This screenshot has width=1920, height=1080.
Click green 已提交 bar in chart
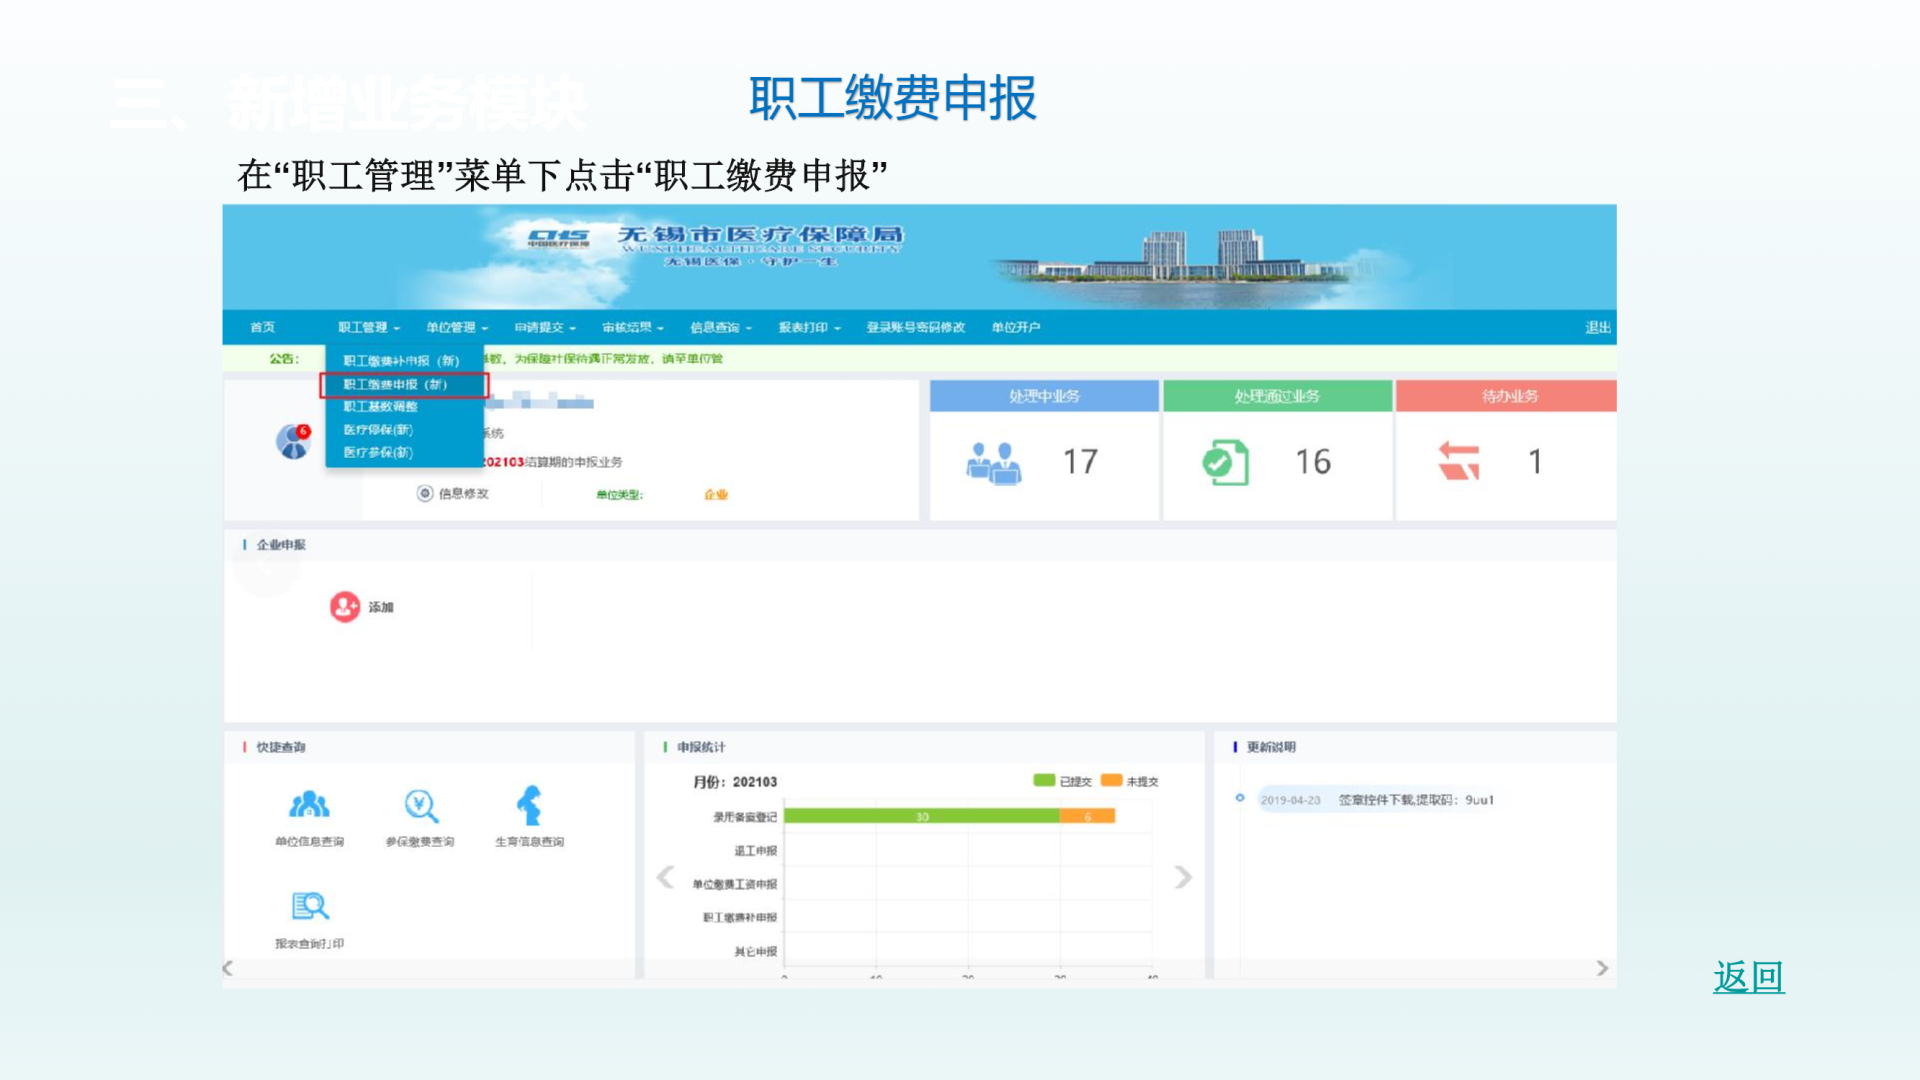pos(921,817)
